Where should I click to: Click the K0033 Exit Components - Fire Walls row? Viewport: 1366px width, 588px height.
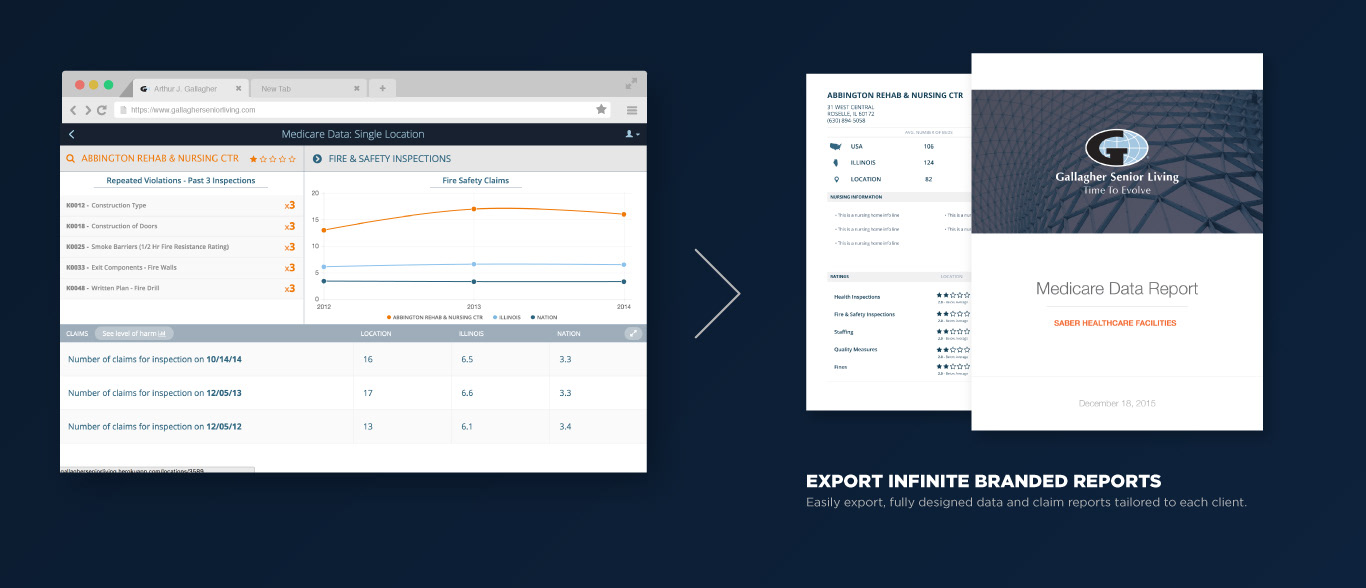point(181,268)
